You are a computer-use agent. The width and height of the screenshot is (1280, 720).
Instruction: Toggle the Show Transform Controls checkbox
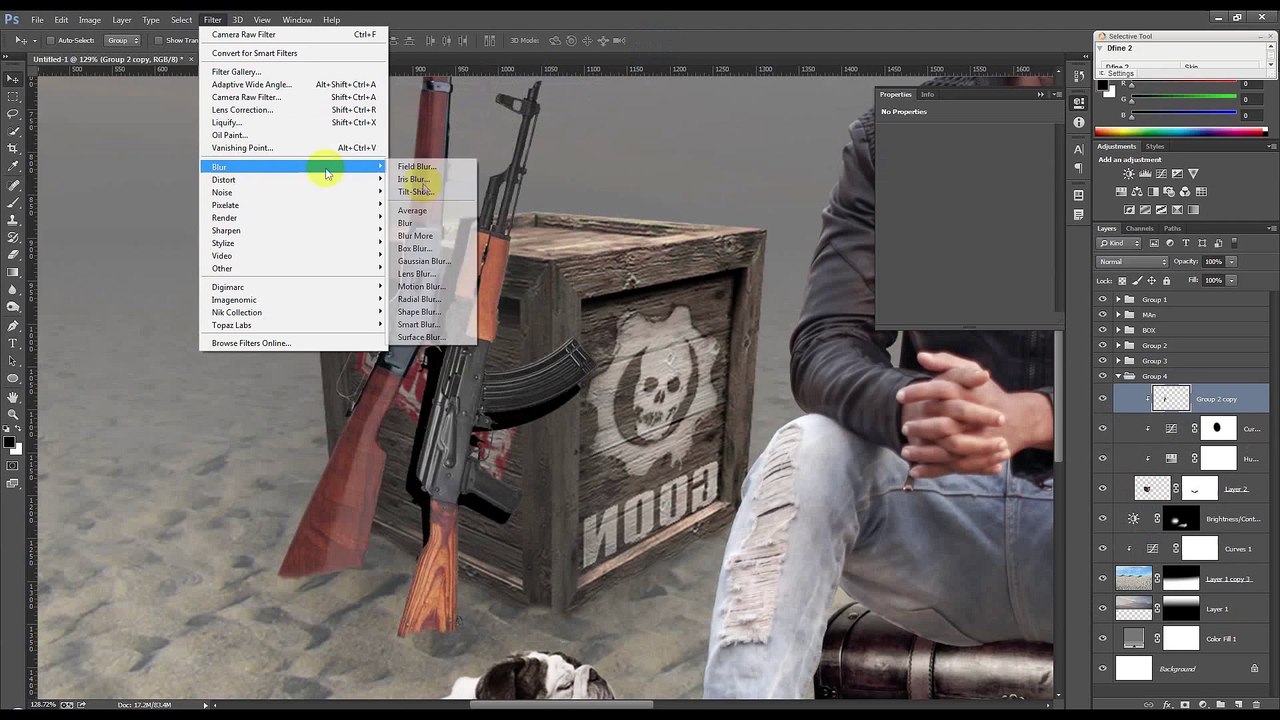(x=158, y=40)
